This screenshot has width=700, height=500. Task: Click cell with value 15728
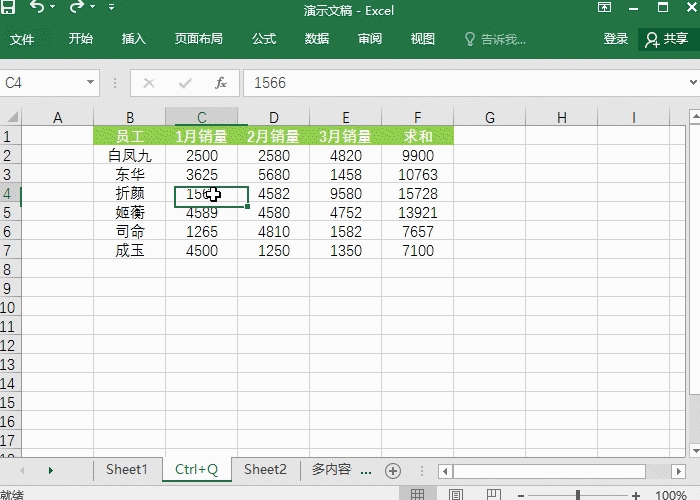click(x=417, y=193)
